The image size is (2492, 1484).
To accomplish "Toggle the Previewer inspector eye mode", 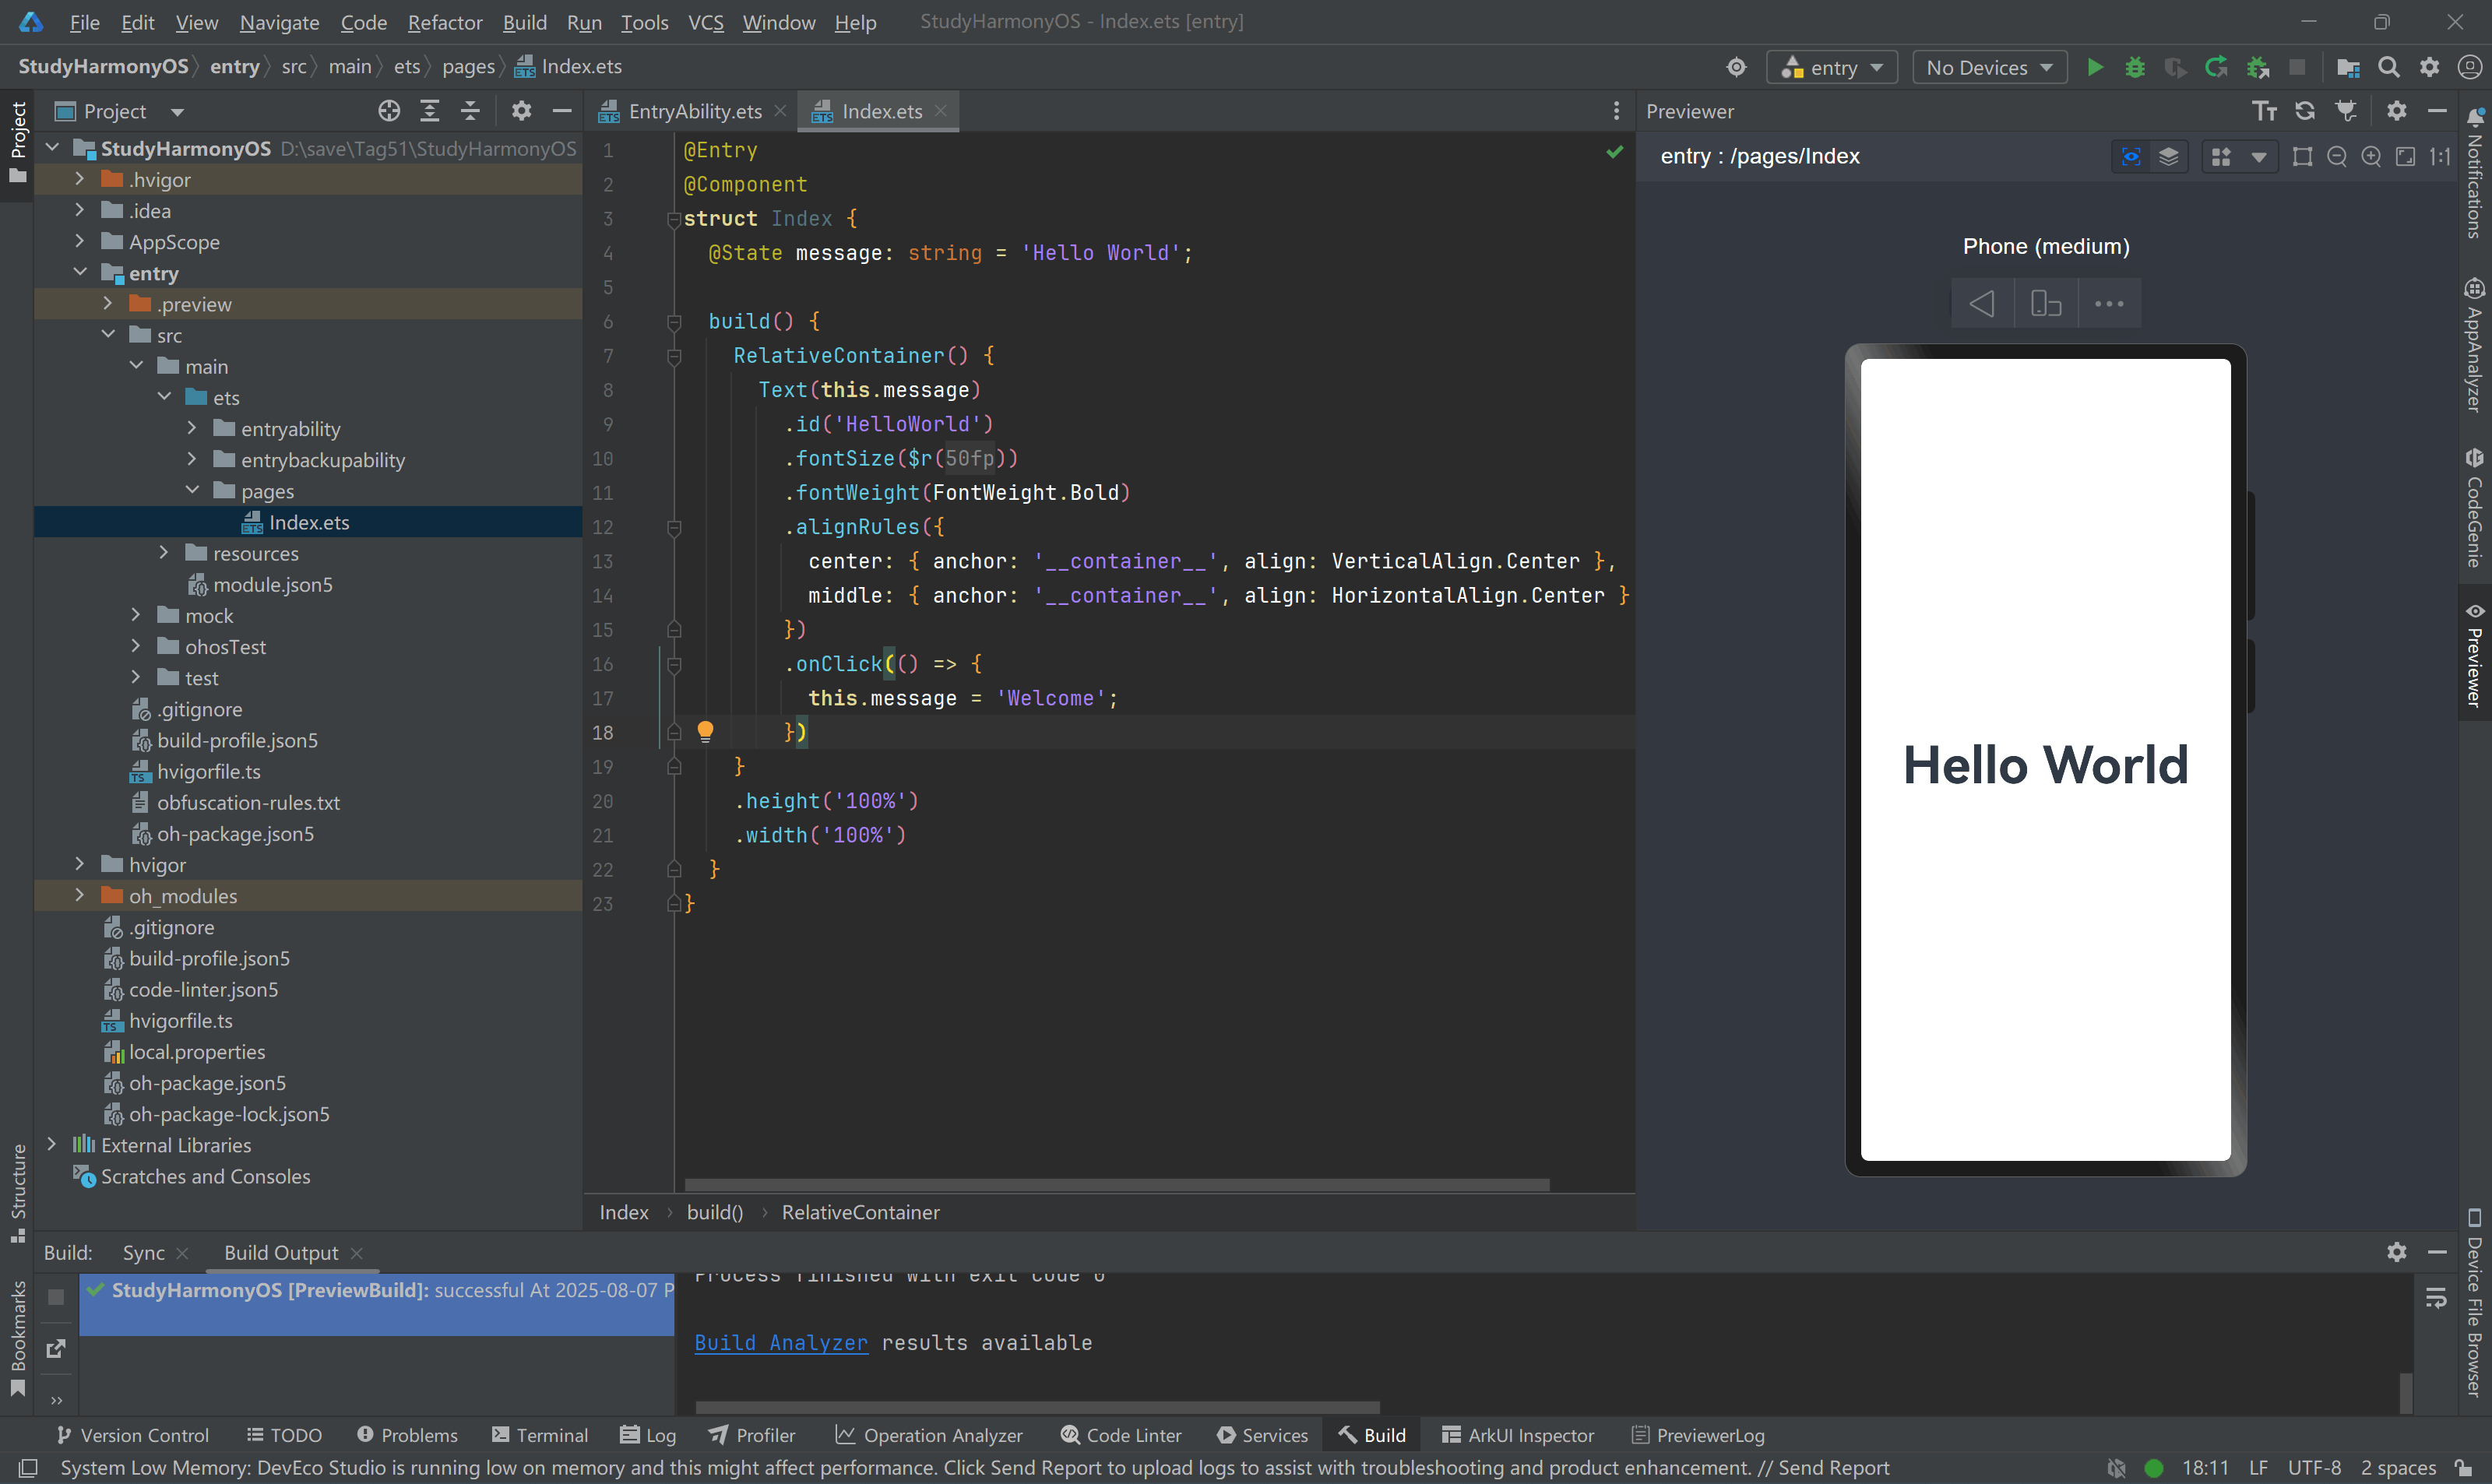I will tap(2131, 157).
